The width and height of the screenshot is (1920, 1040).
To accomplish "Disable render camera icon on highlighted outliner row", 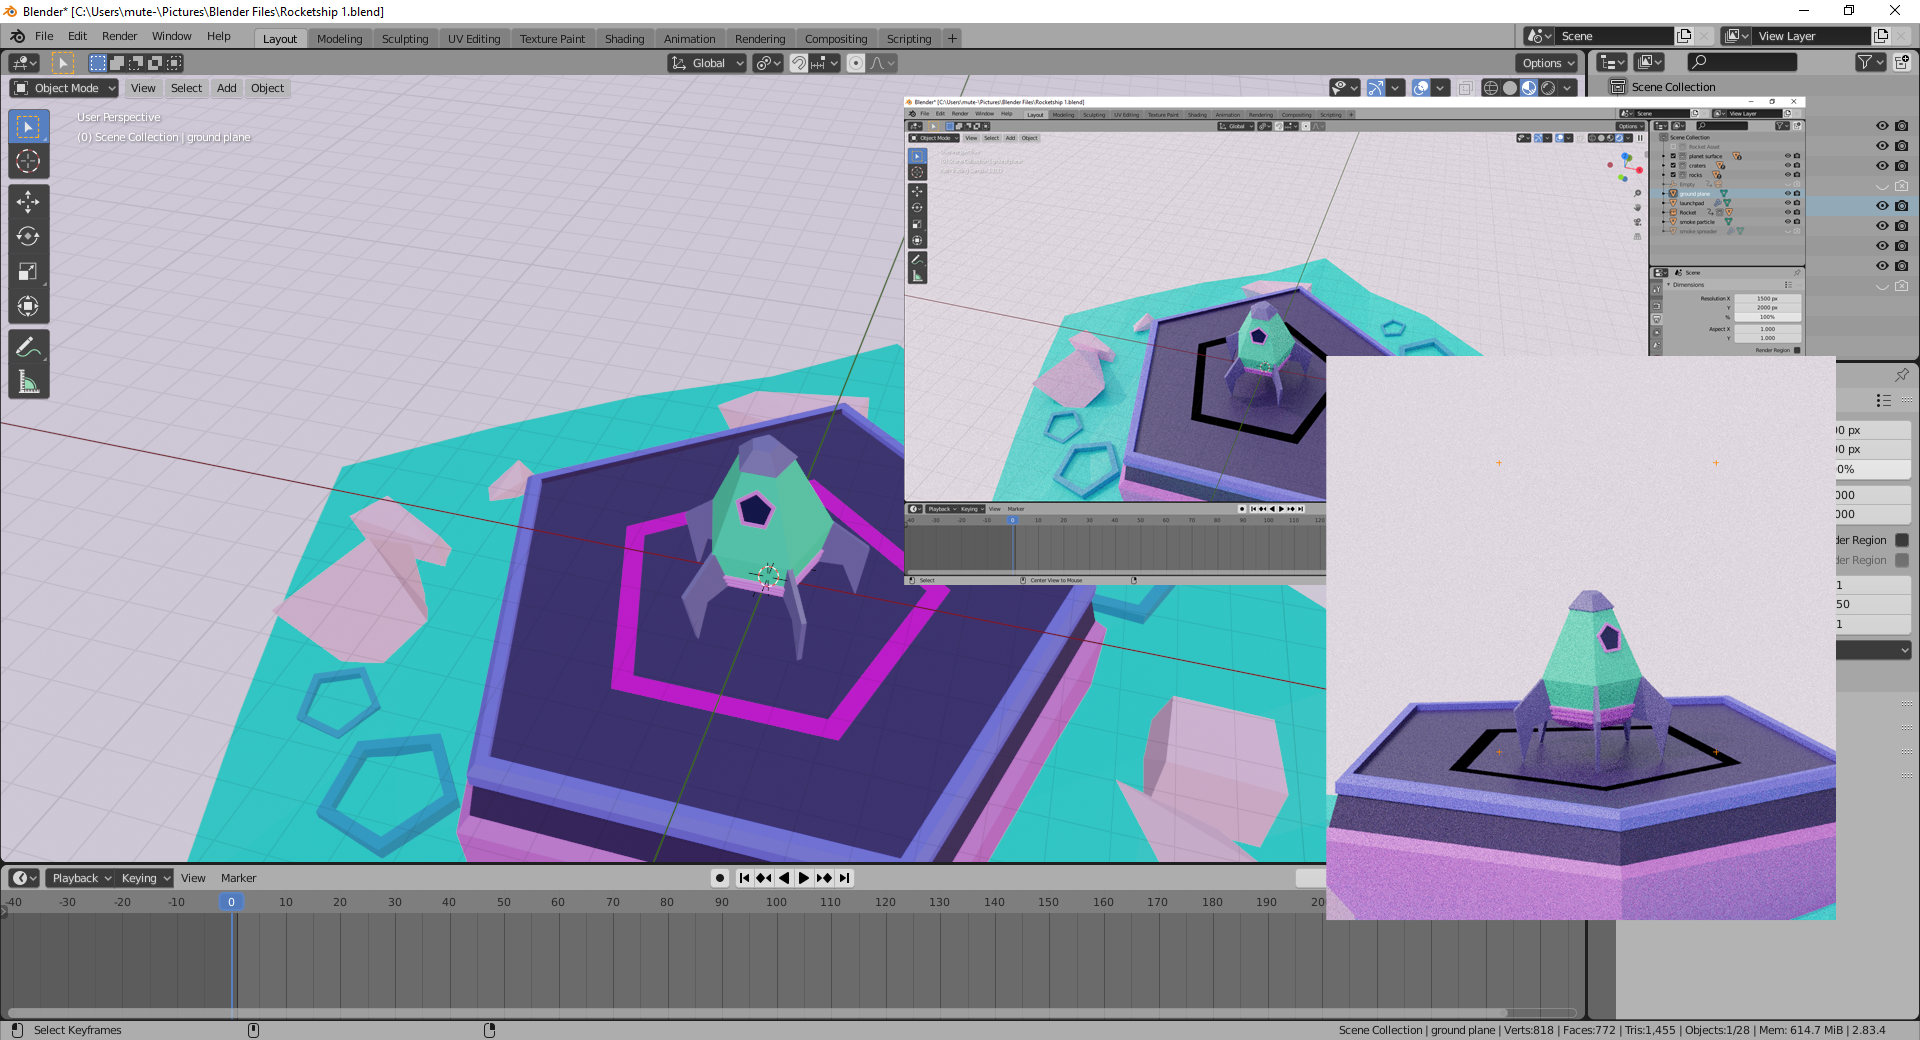I will (x=1902, y=206).
